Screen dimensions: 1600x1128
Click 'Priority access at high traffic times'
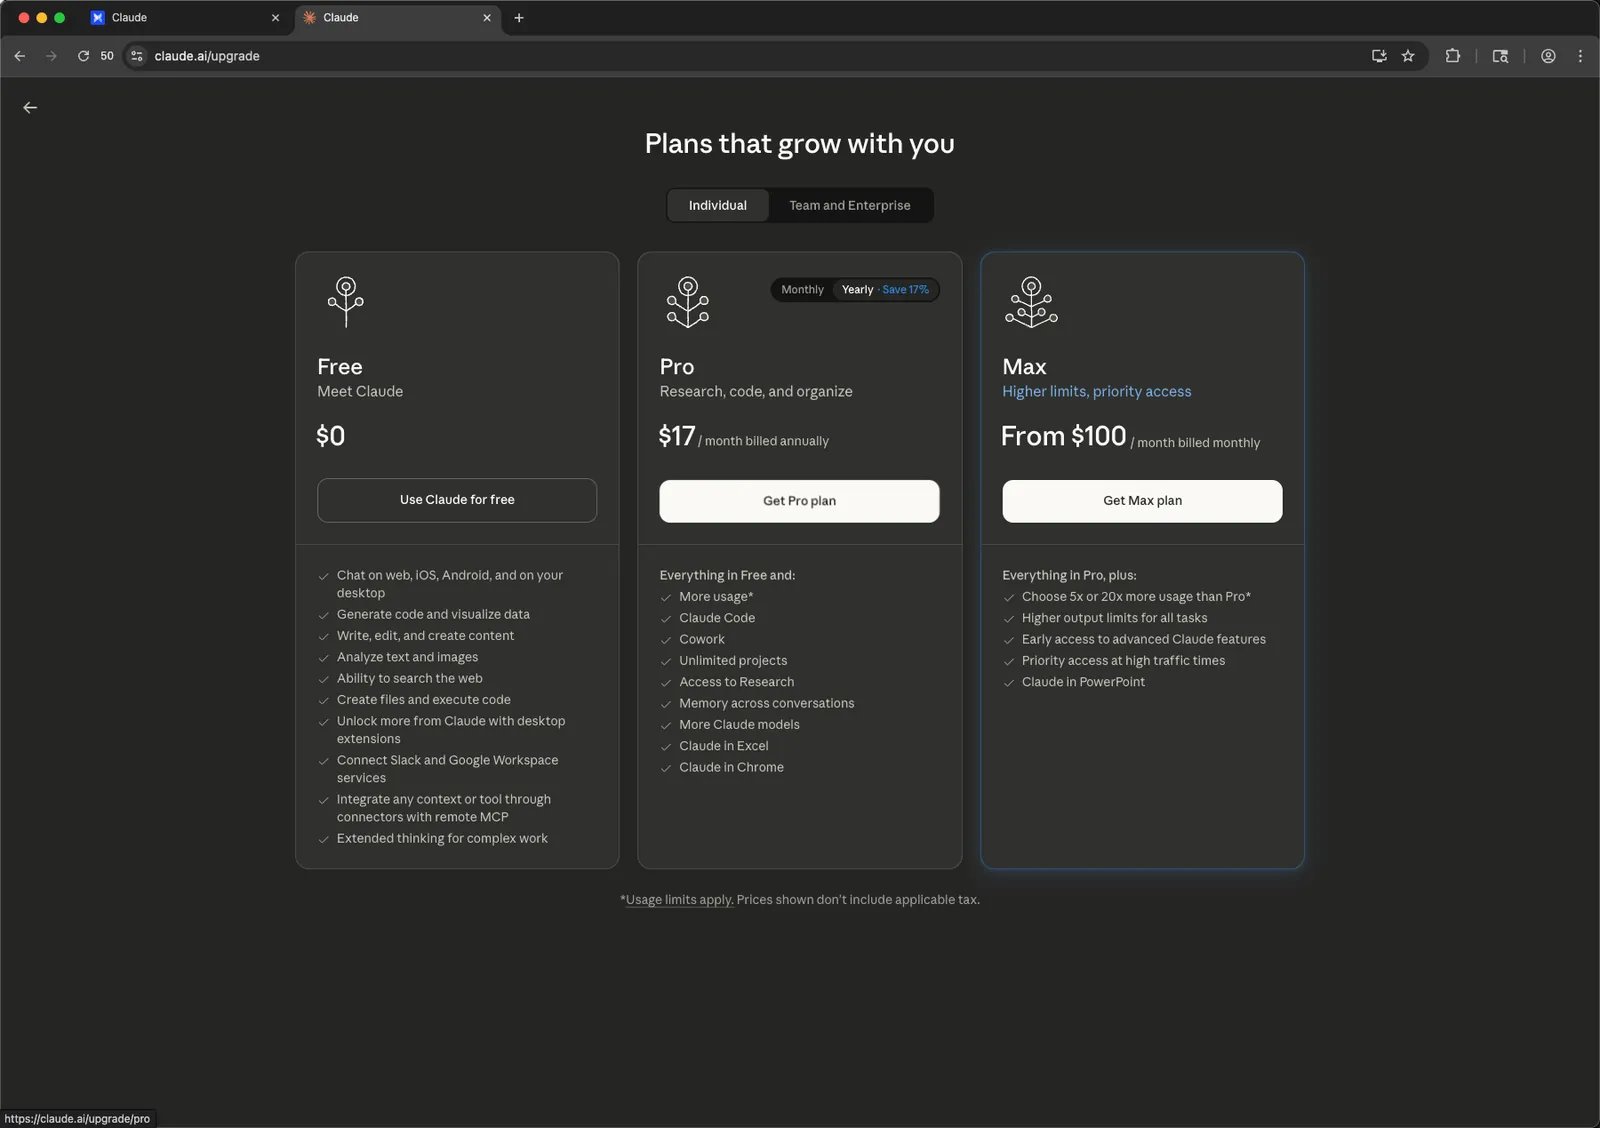click(1123, 661)
